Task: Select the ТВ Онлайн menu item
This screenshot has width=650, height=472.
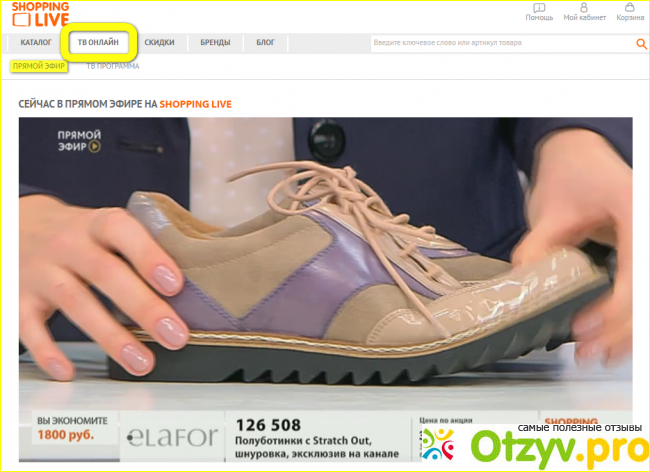Action: pos(98,43)
